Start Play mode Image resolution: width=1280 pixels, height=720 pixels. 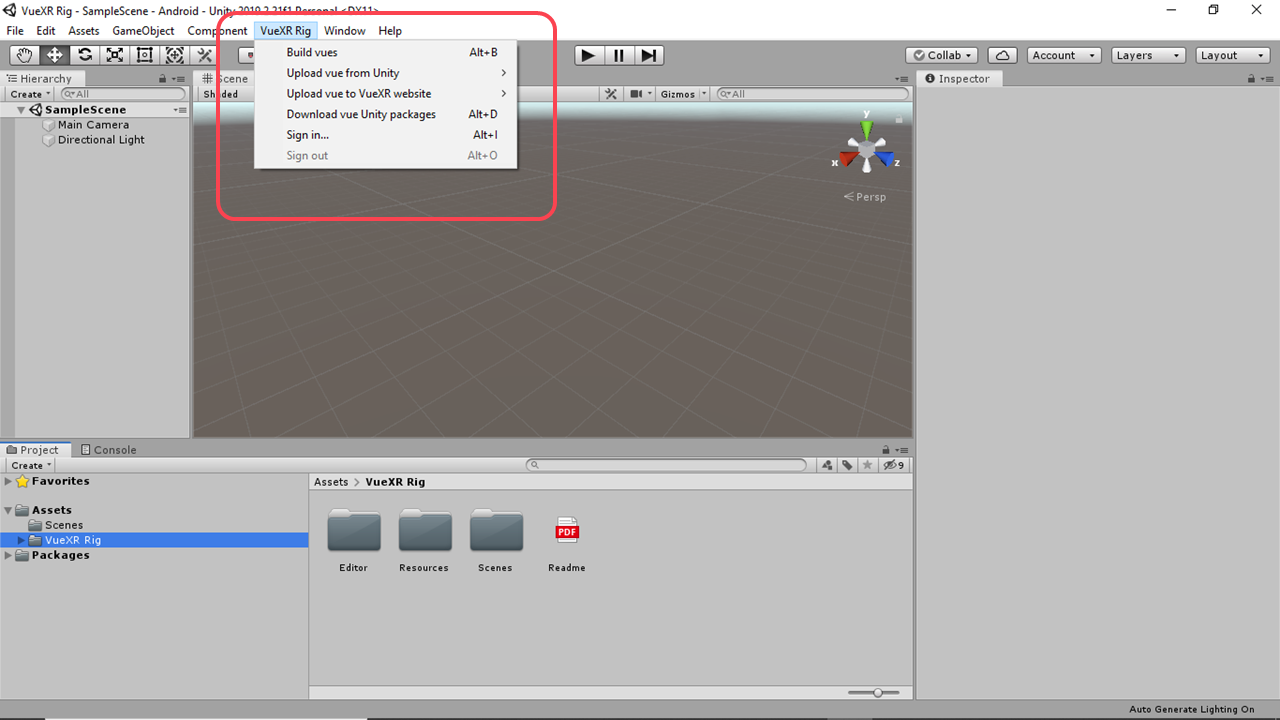click(x=589, y=55)
